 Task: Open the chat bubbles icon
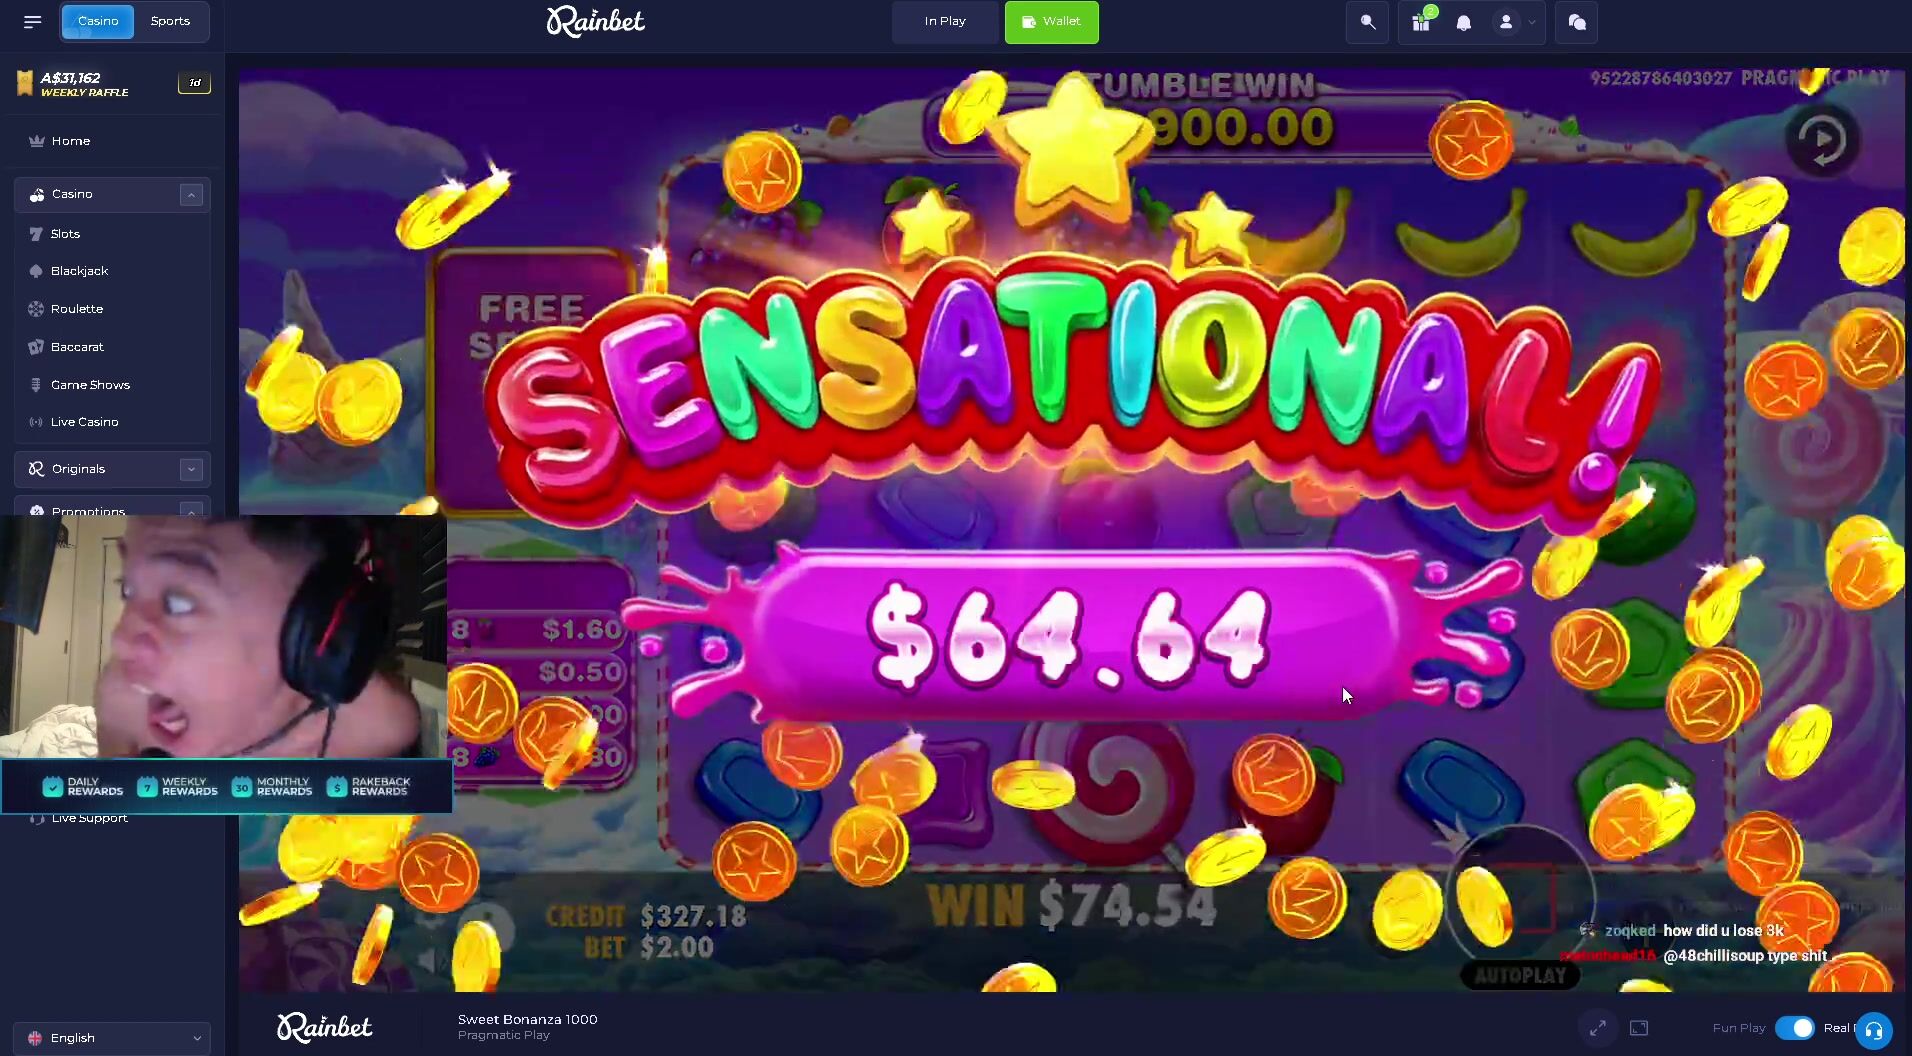pos(1577,22)
